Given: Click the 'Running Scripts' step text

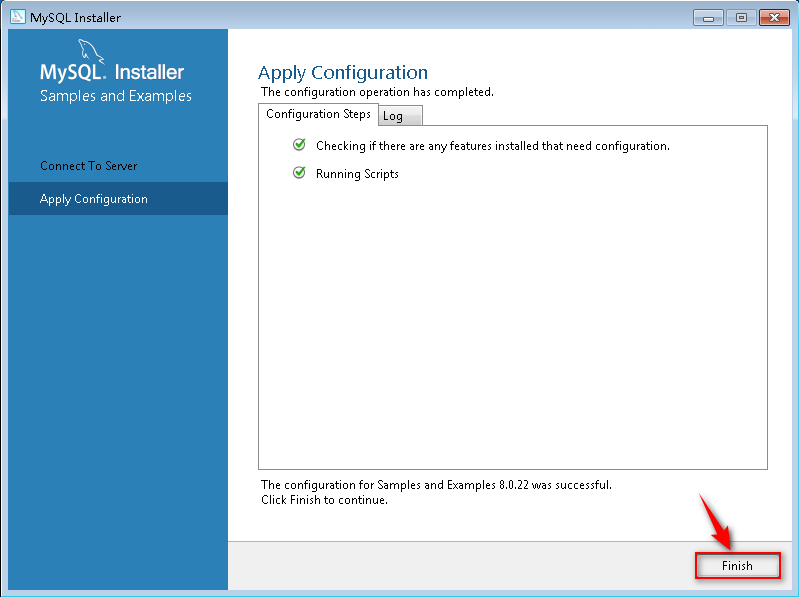Looking at the screenshot, I should (357, 174).
